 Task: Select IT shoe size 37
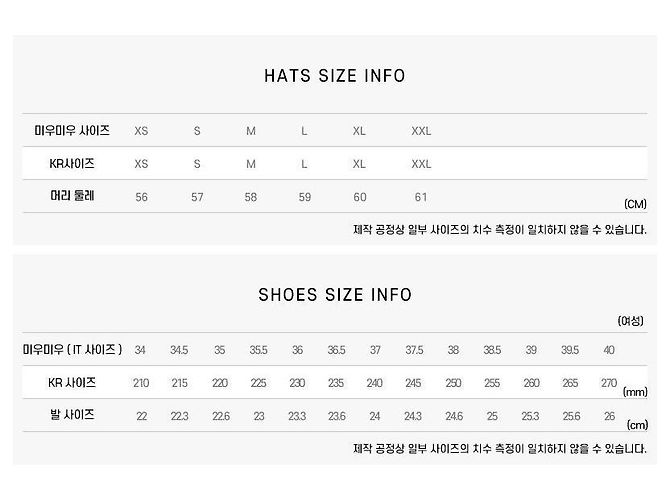coord(375,350)
